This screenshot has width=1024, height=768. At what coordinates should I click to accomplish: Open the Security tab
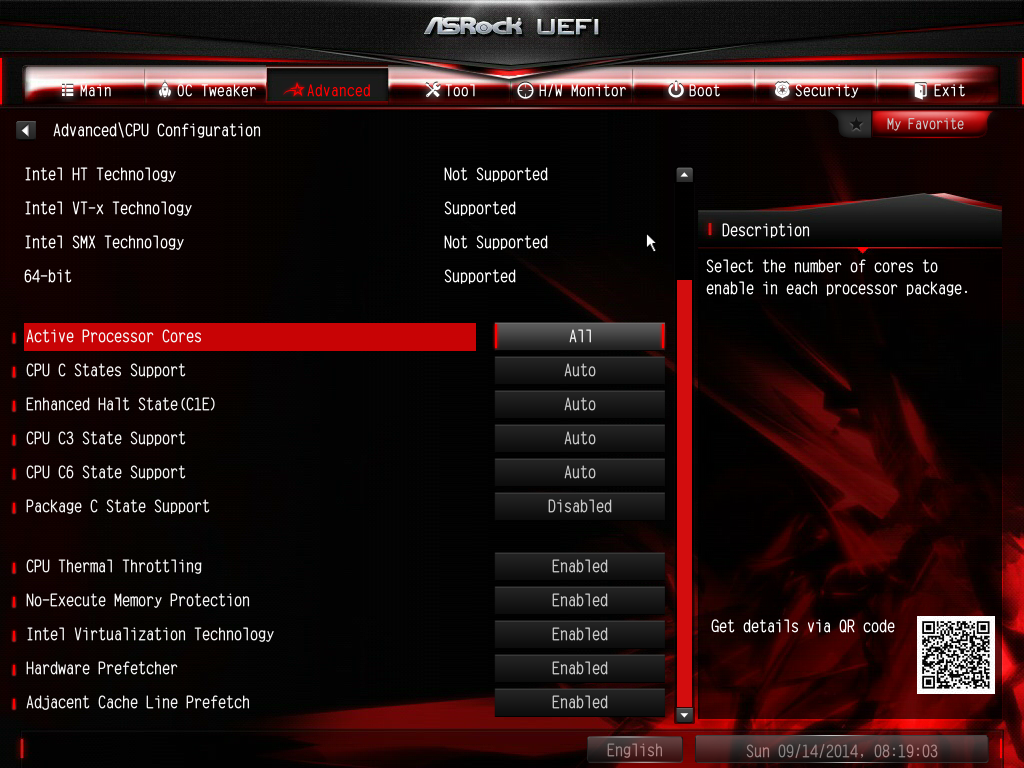(816, 91)
